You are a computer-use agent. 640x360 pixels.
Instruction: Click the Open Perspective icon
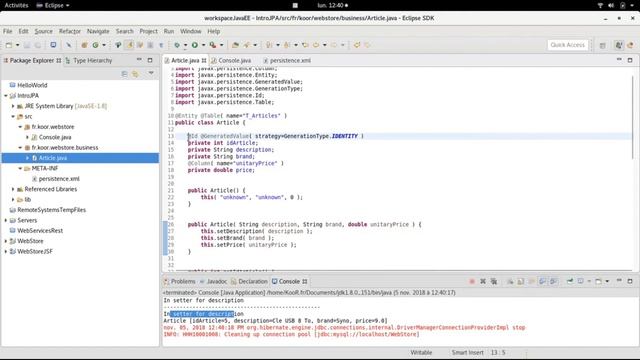click(602, 45)
